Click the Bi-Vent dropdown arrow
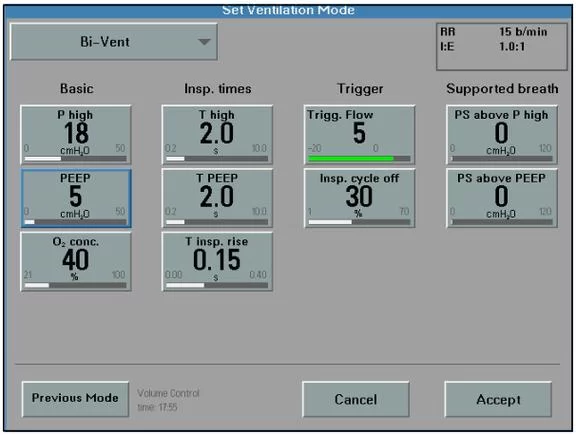 [x=204, y=42]
